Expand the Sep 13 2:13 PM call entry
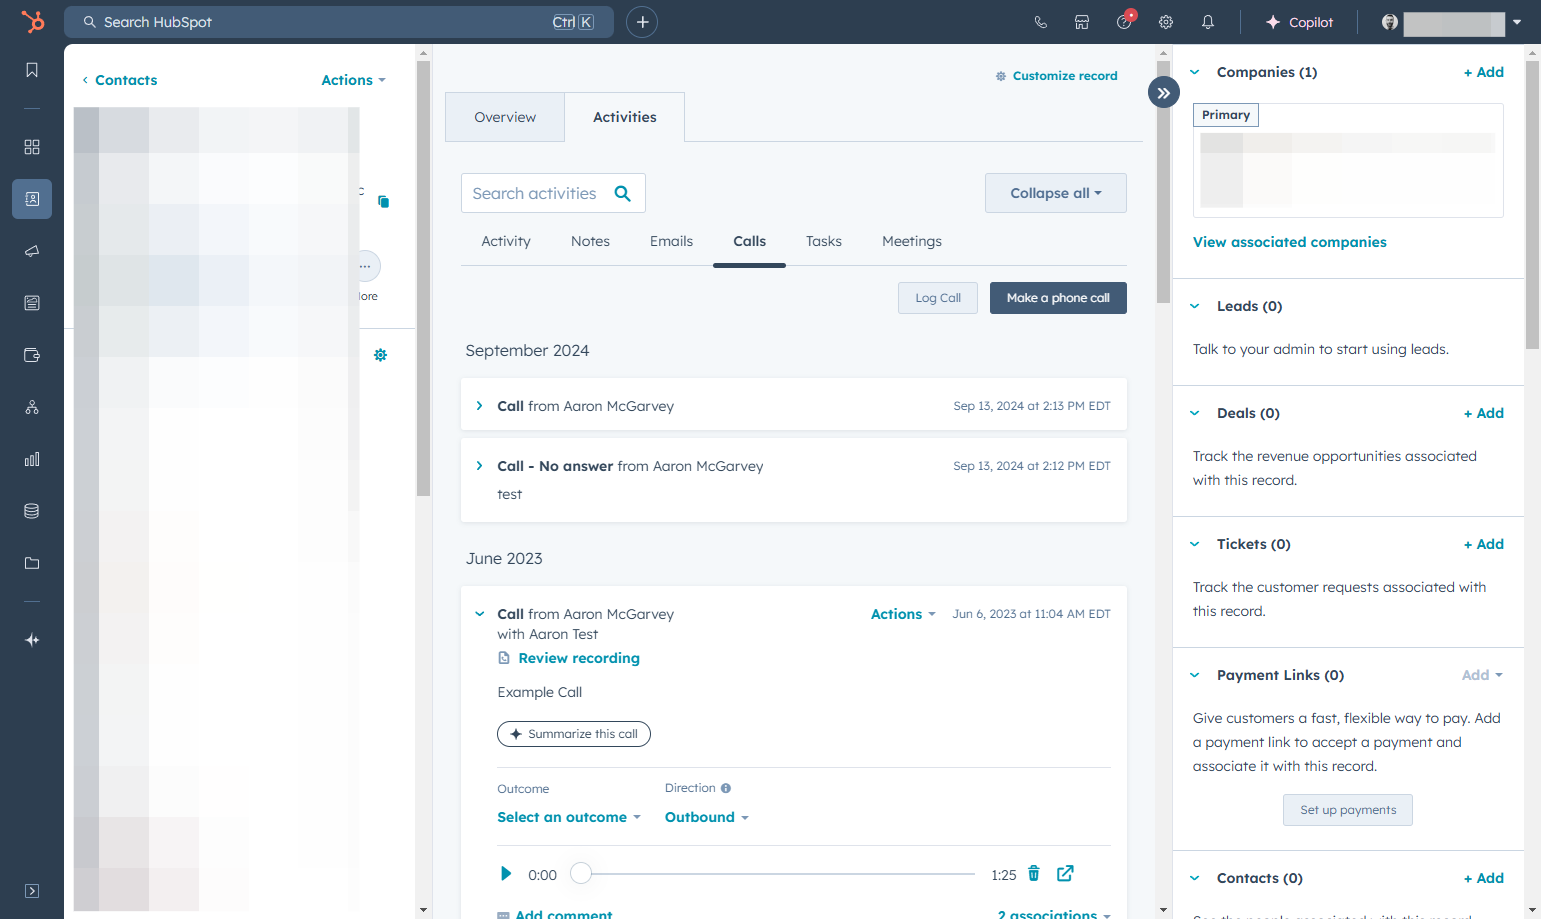This screenshot has height=919, width=1541. click(480, 406)
